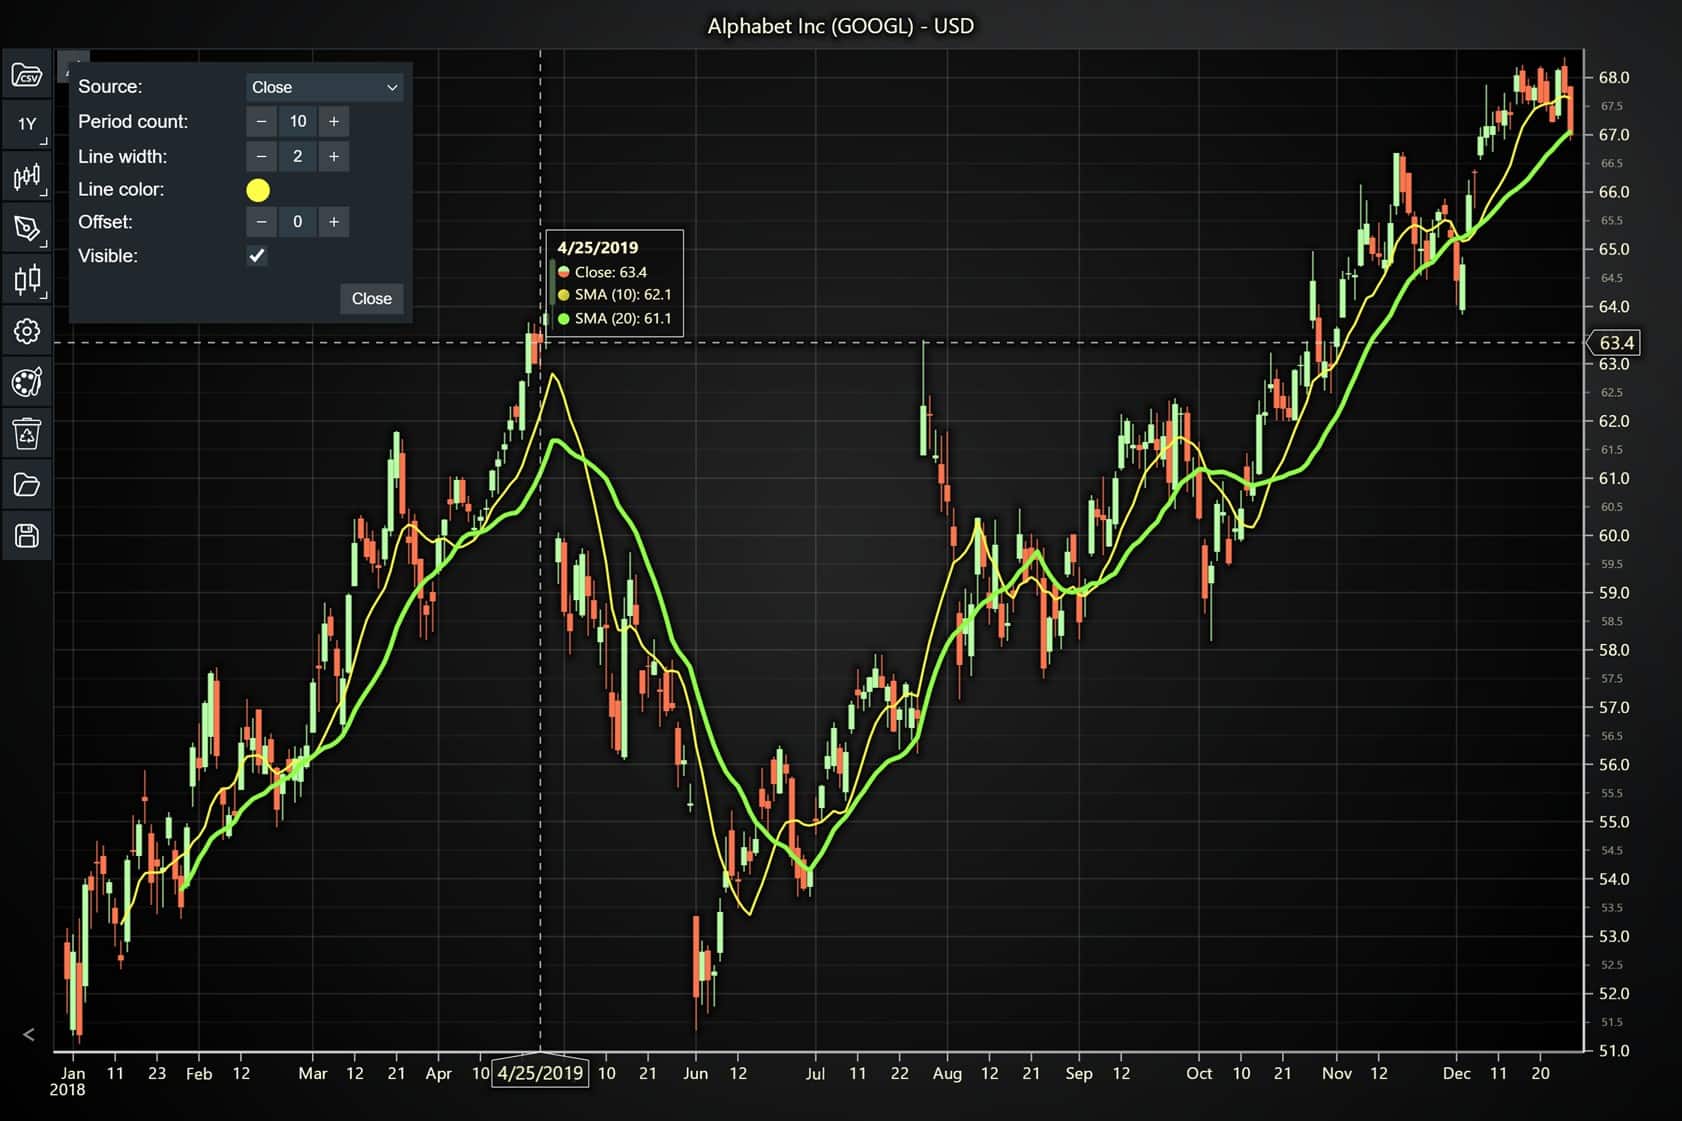Screen dimensions: 1682x1121
Task: Uncheck the Visible checkbox
Action: click(x=257, y=255)
